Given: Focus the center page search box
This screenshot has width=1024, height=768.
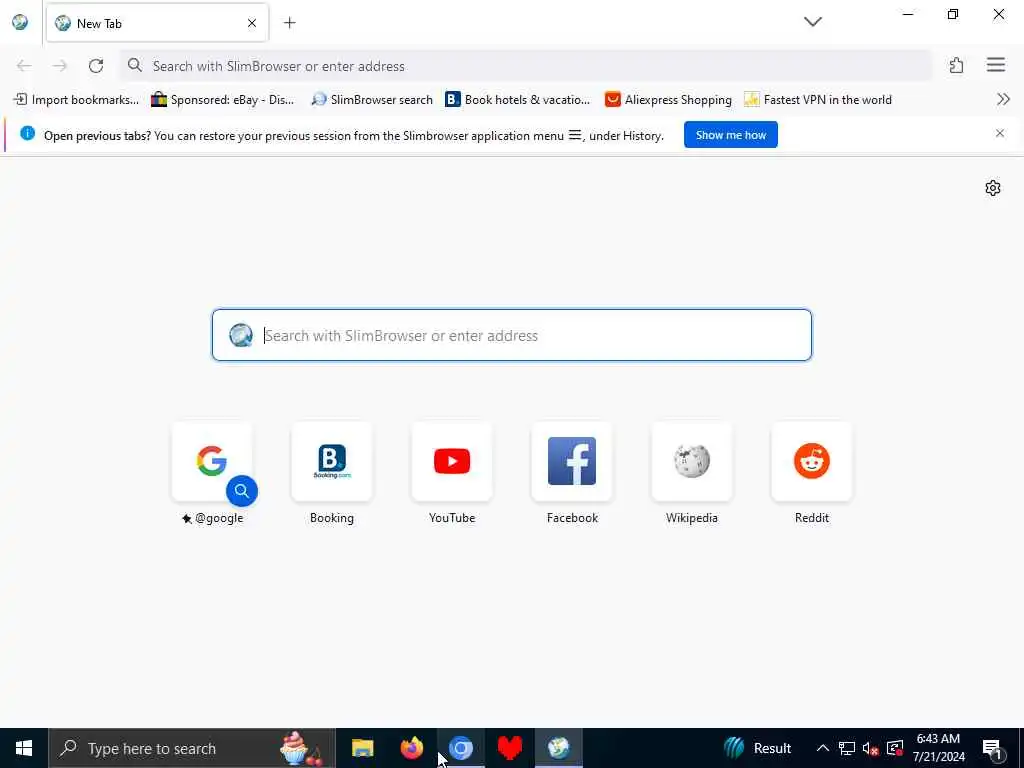Looking at the screenshot, I should 512,335.
